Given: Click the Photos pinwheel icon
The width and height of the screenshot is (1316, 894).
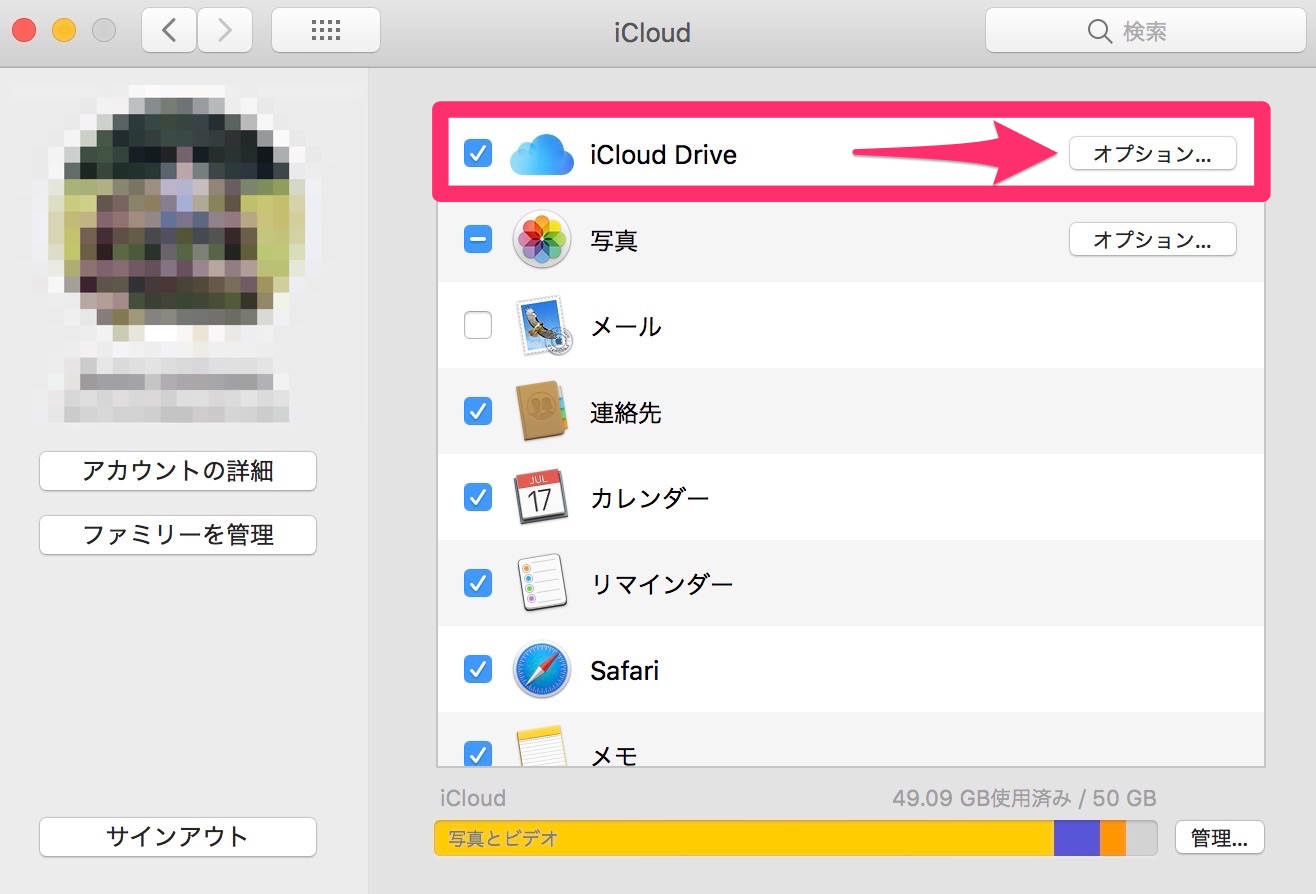Looking at the screenshot, I should coord(541,240).
